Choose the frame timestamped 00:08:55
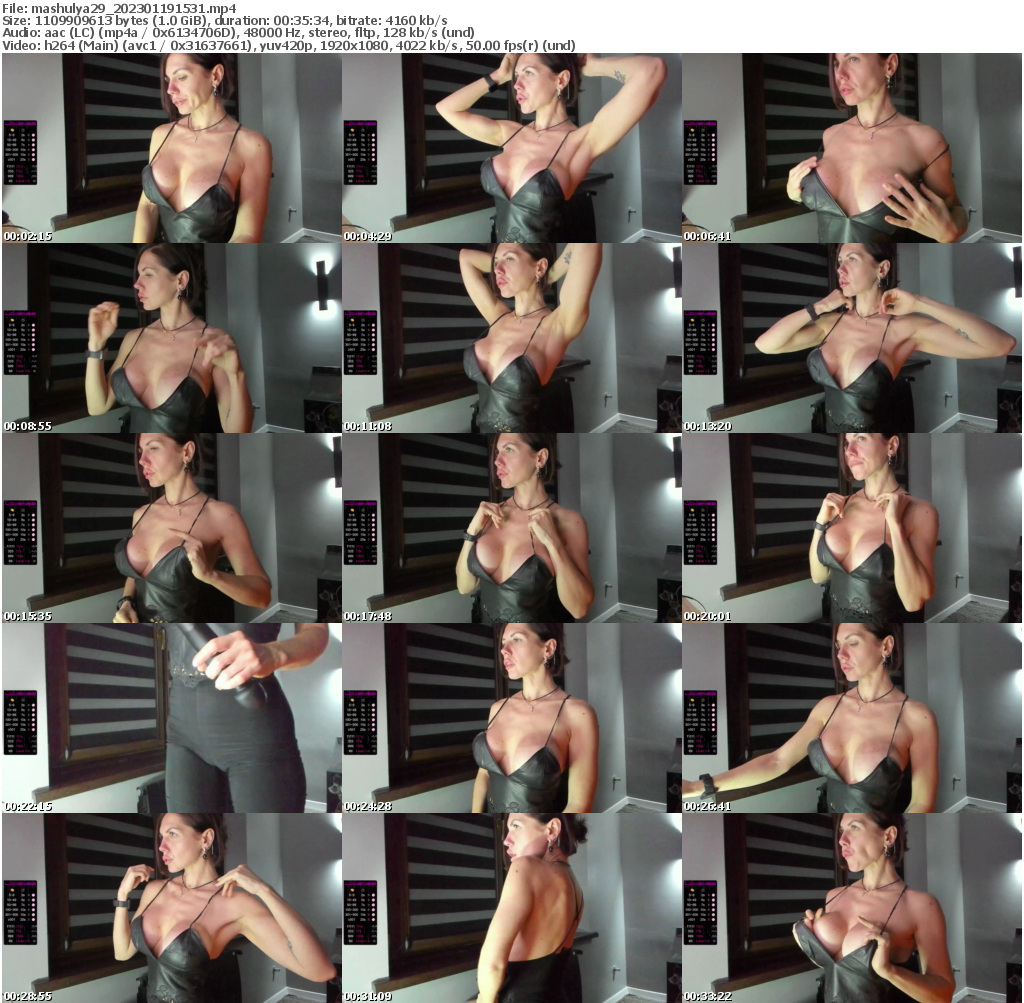Screen dimensions: 1024x1003 tap(171, 338)
